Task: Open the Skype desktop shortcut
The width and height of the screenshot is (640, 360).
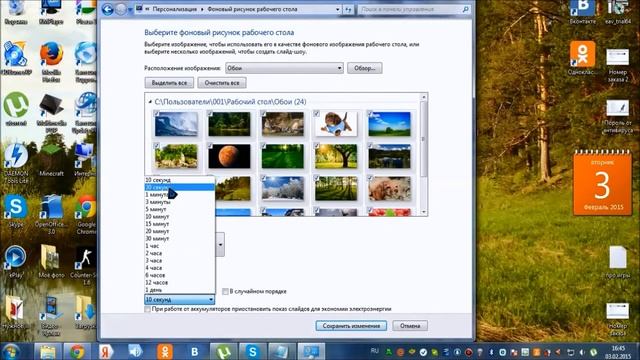Action: click(16, 211)
